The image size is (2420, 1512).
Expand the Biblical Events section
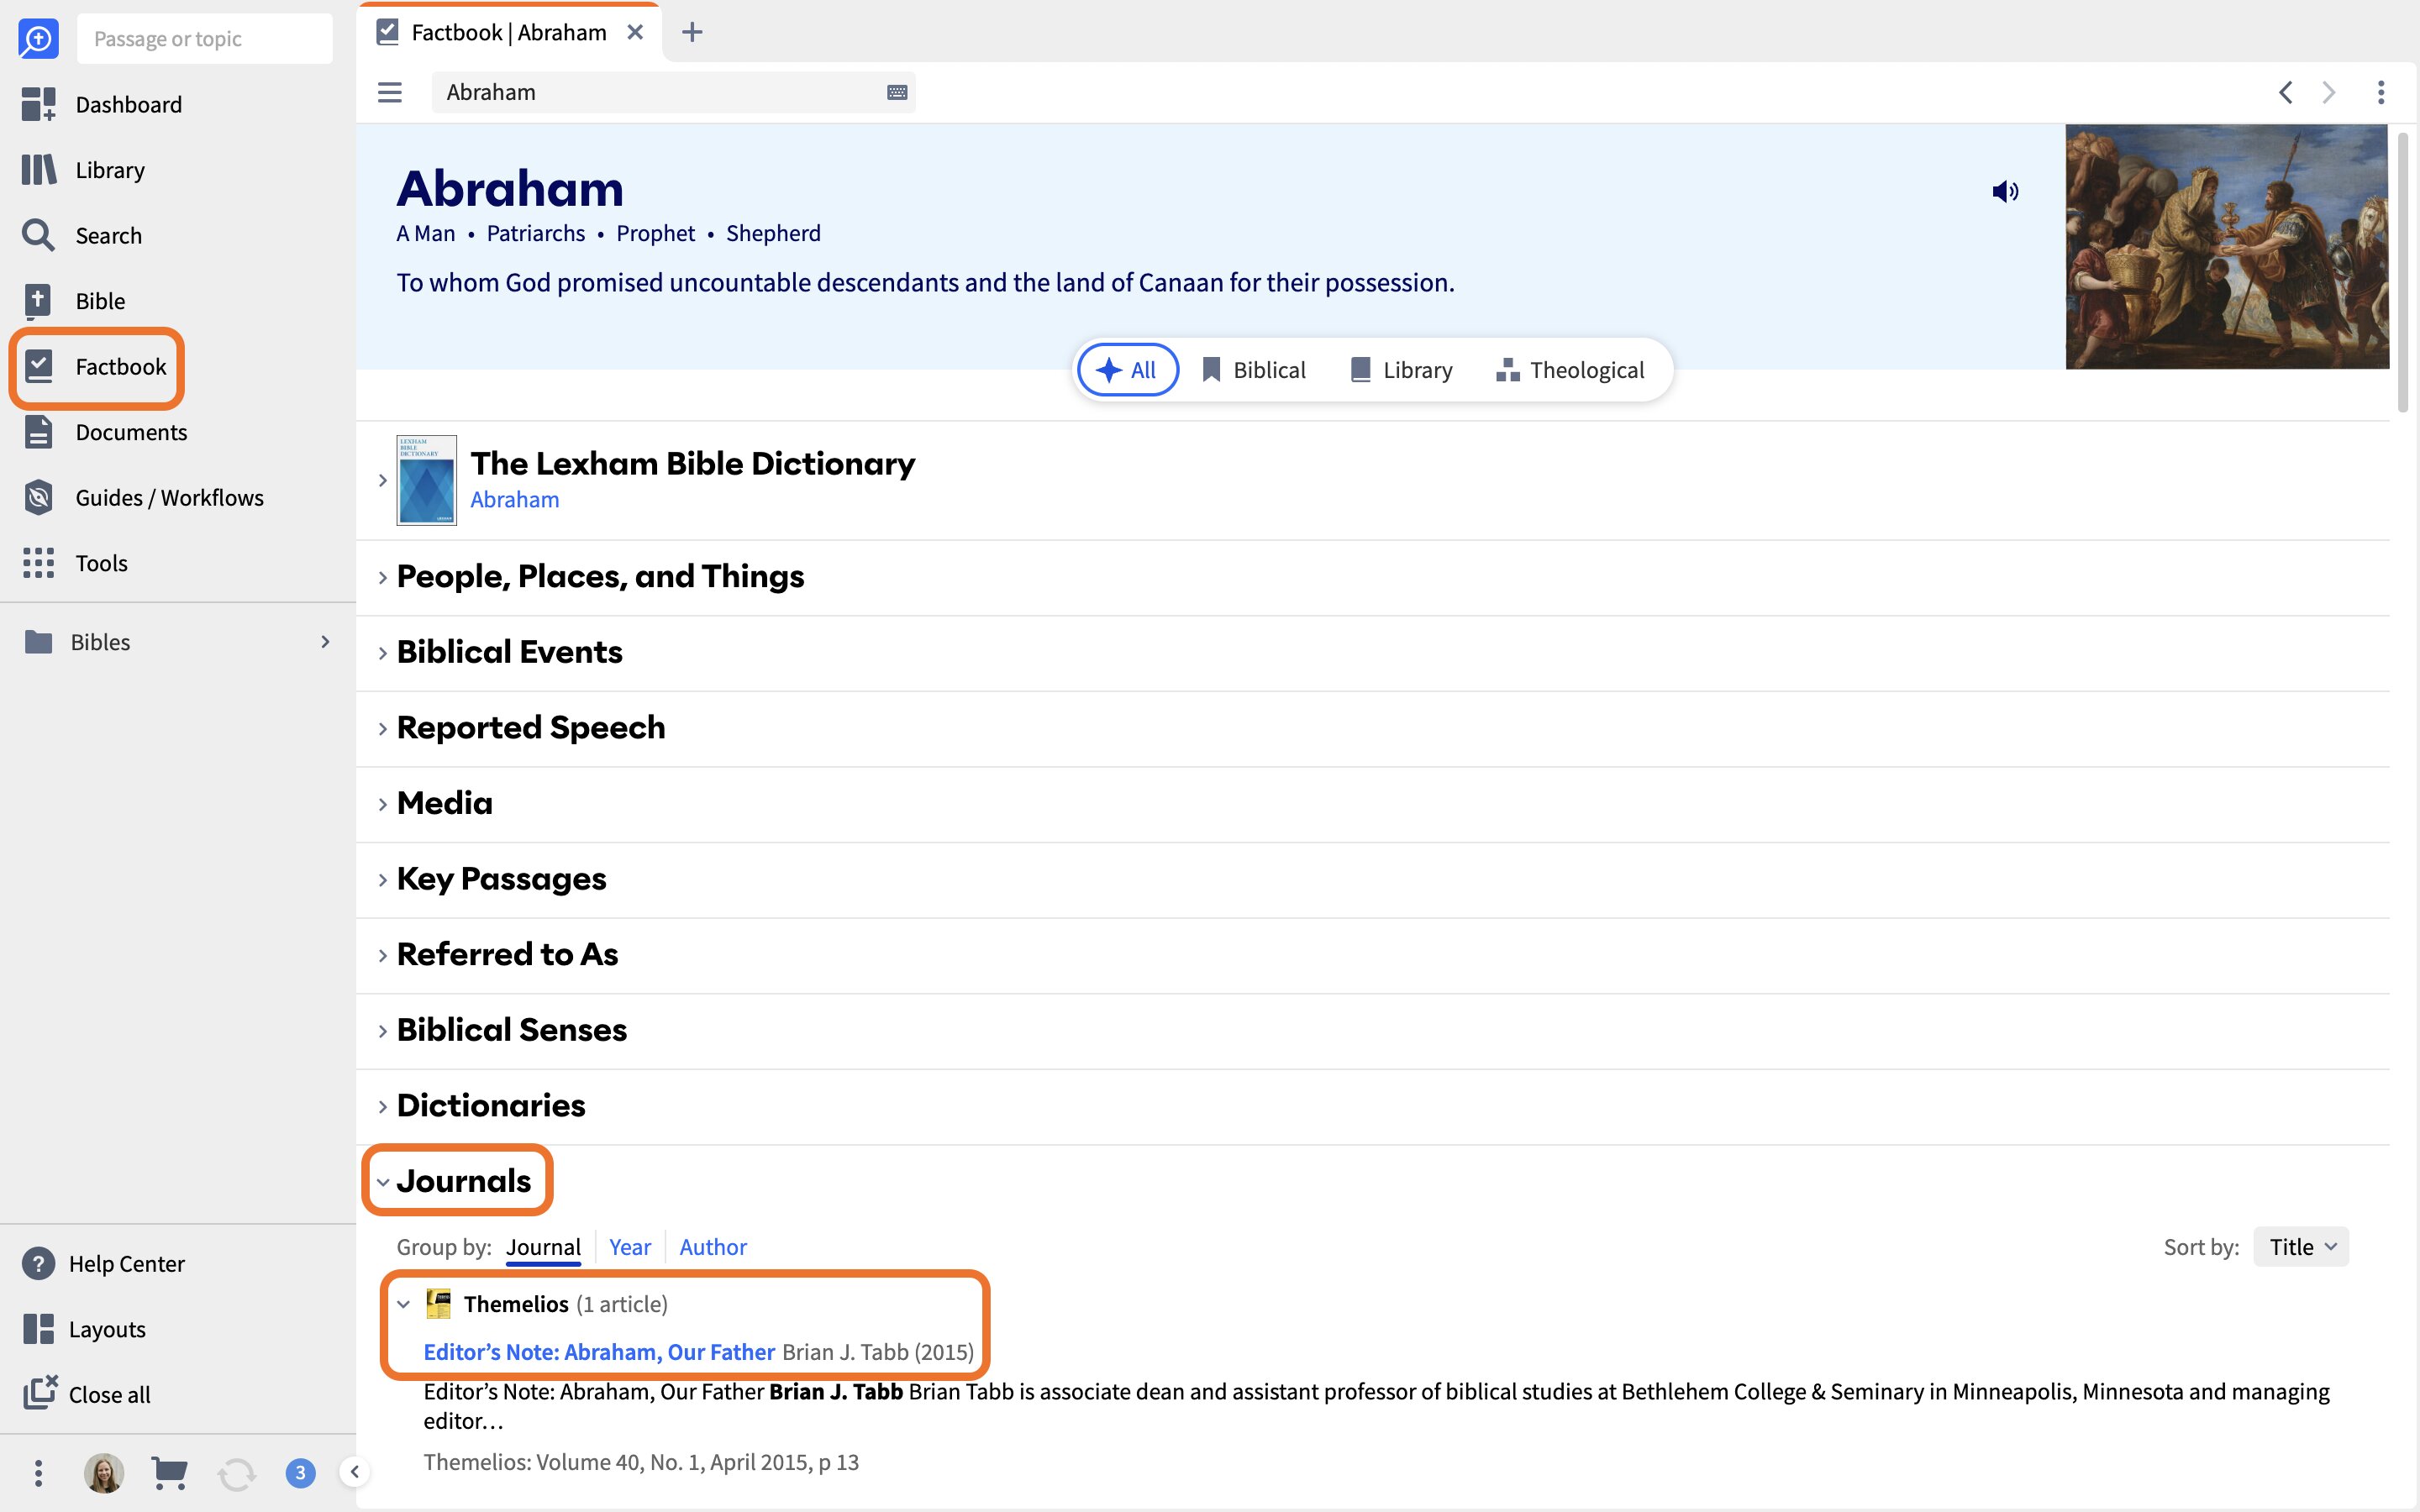[382, 653]
